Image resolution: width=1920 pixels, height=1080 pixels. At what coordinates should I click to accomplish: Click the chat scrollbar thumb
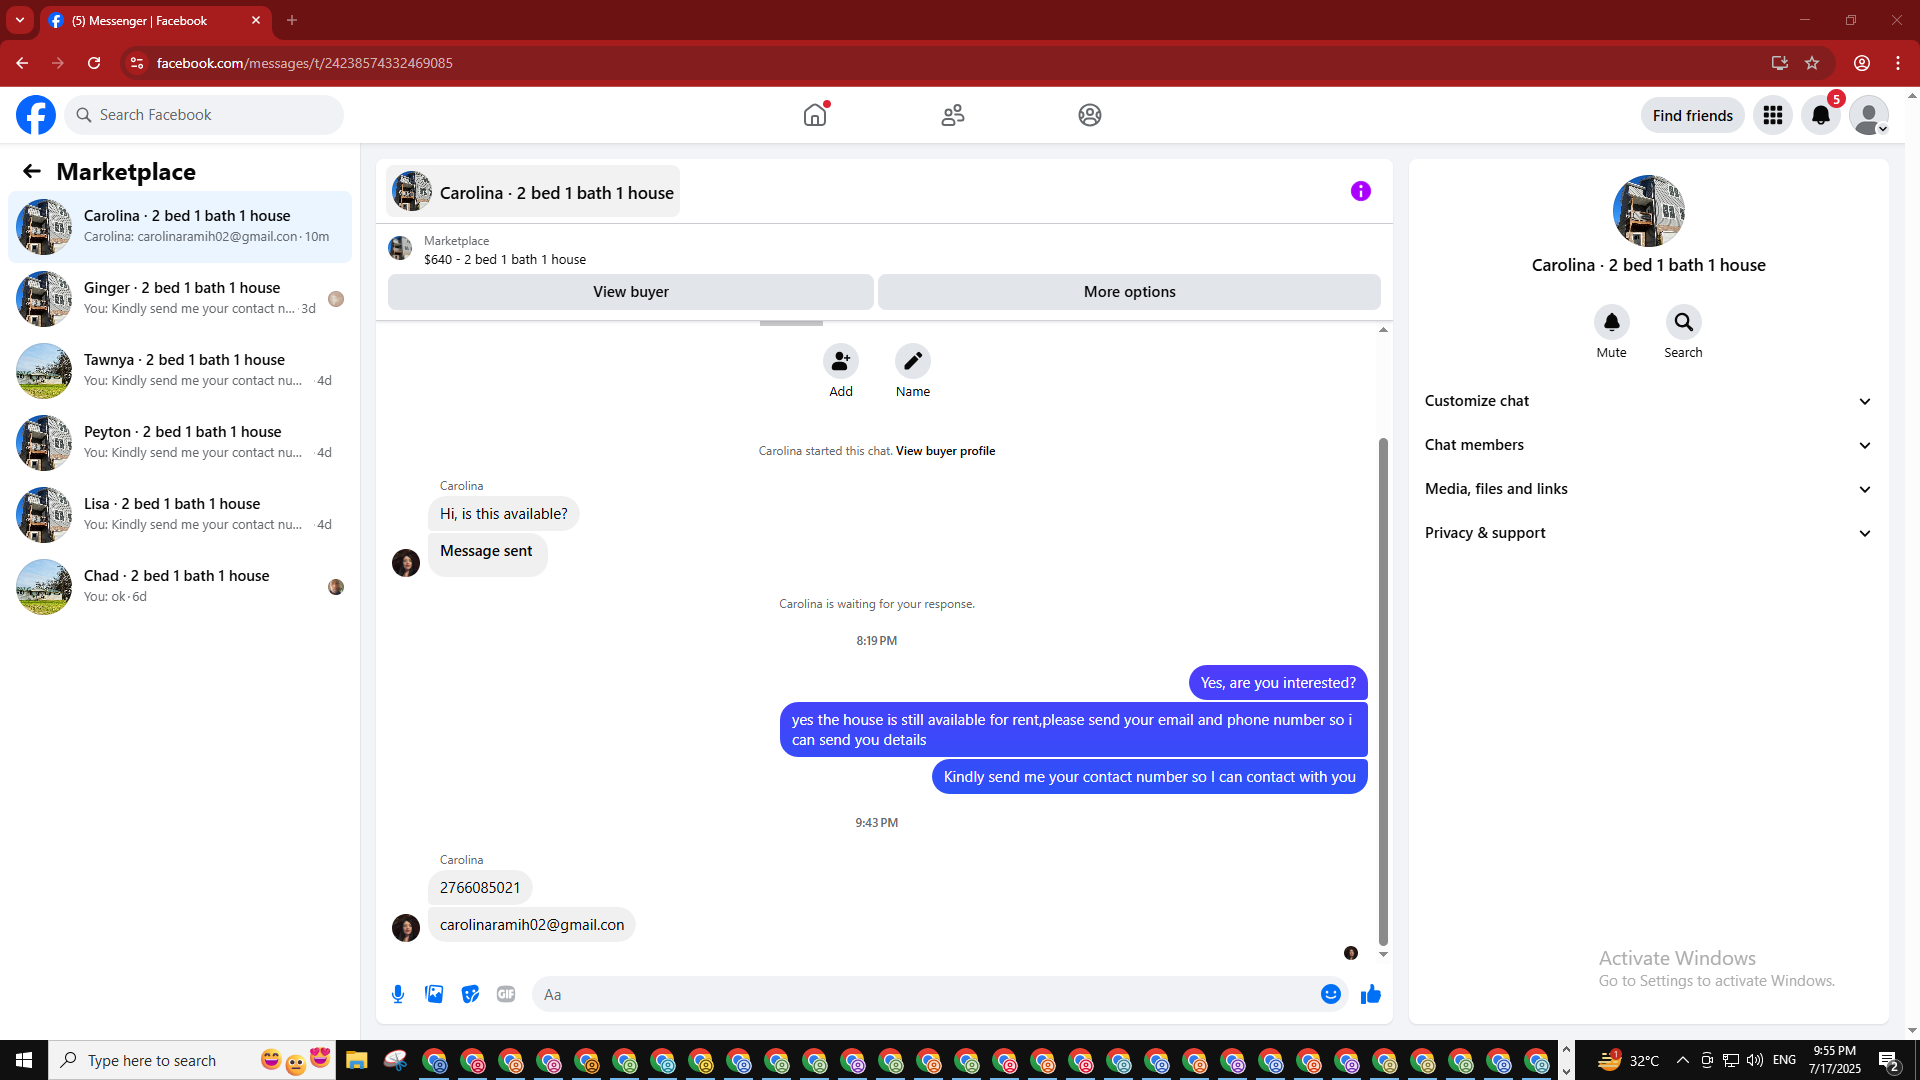[x=1384, y=691]
